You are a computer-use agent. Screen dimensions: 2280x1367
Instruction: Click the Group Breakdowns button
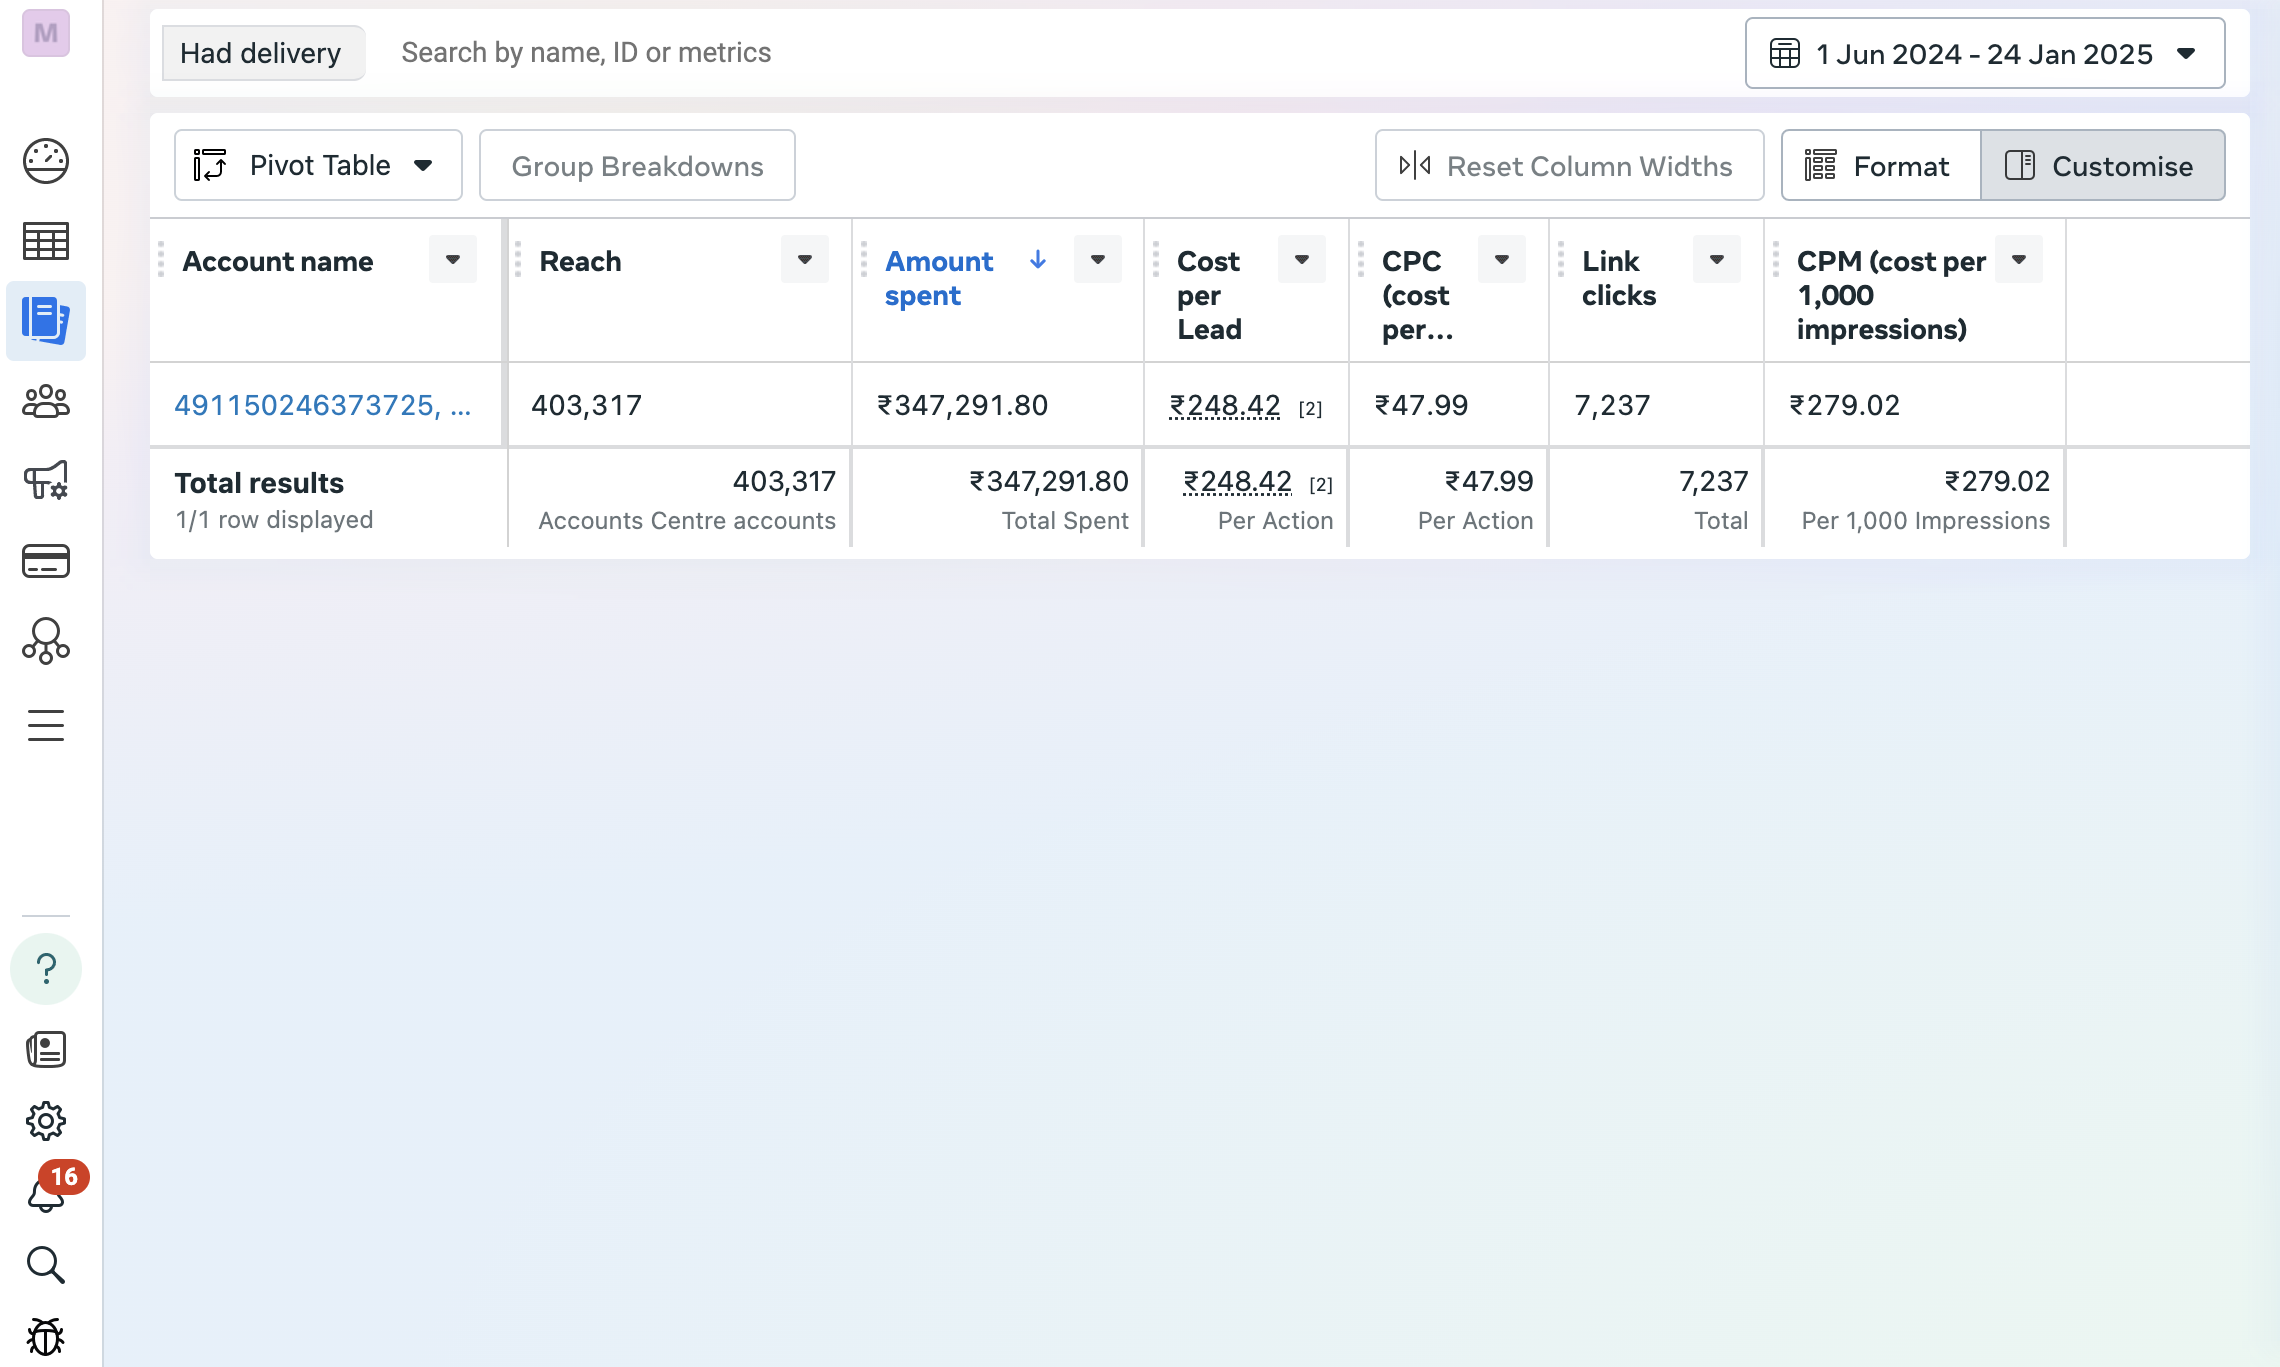pyautogui.click(x=637, y=166)
